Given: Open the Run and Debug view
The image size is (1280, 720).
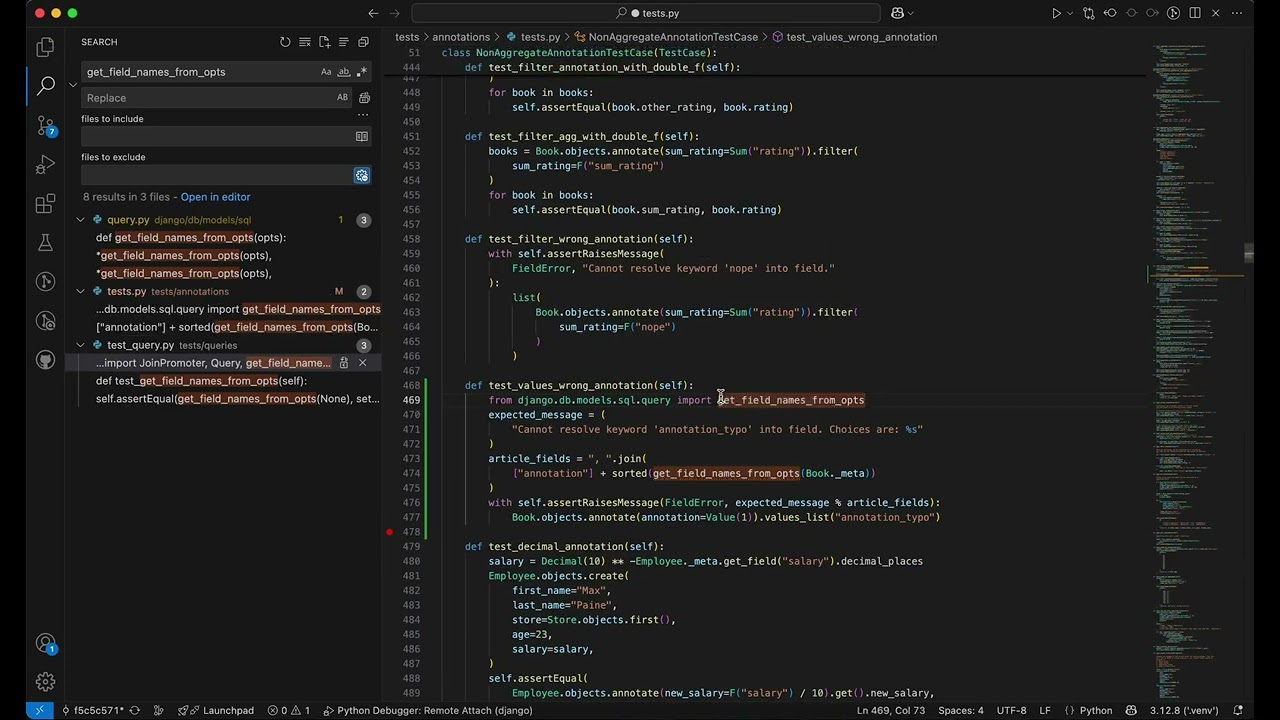Looking at the screenshot, I should 45,165.
